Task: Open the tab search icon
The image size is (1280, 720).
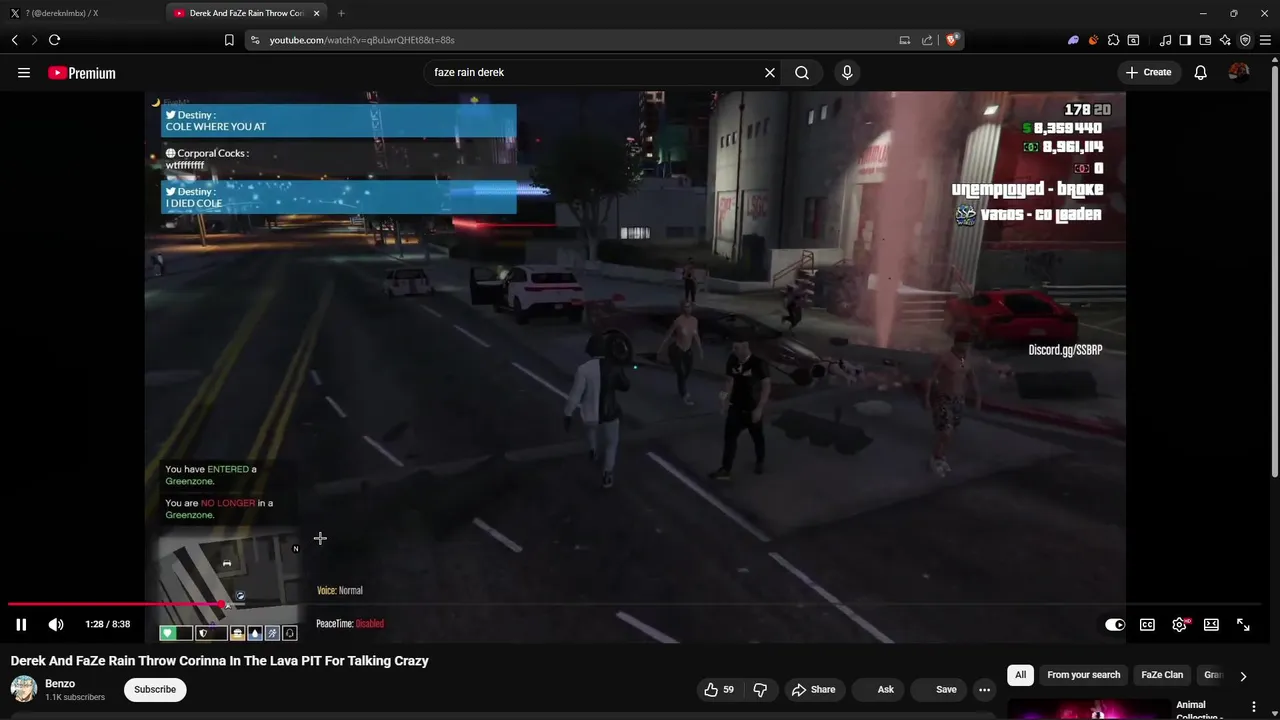Action: coord(1133,40)
